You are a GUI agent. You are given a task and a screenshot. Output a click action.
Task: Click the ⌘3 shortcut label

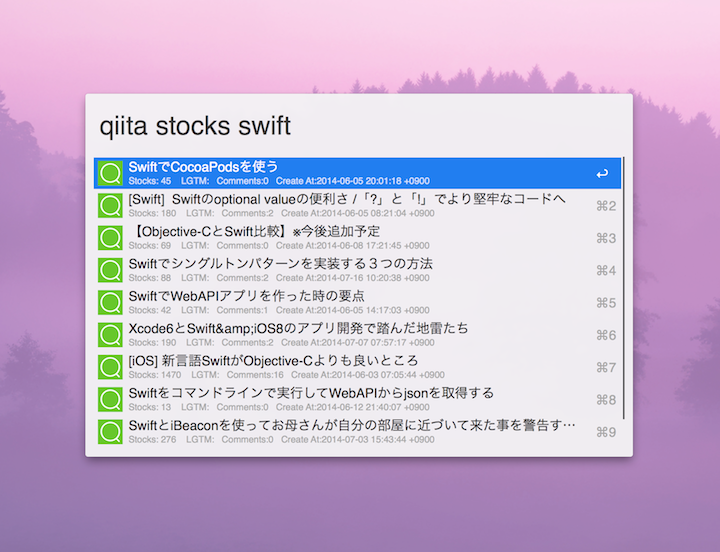point(606,238)
